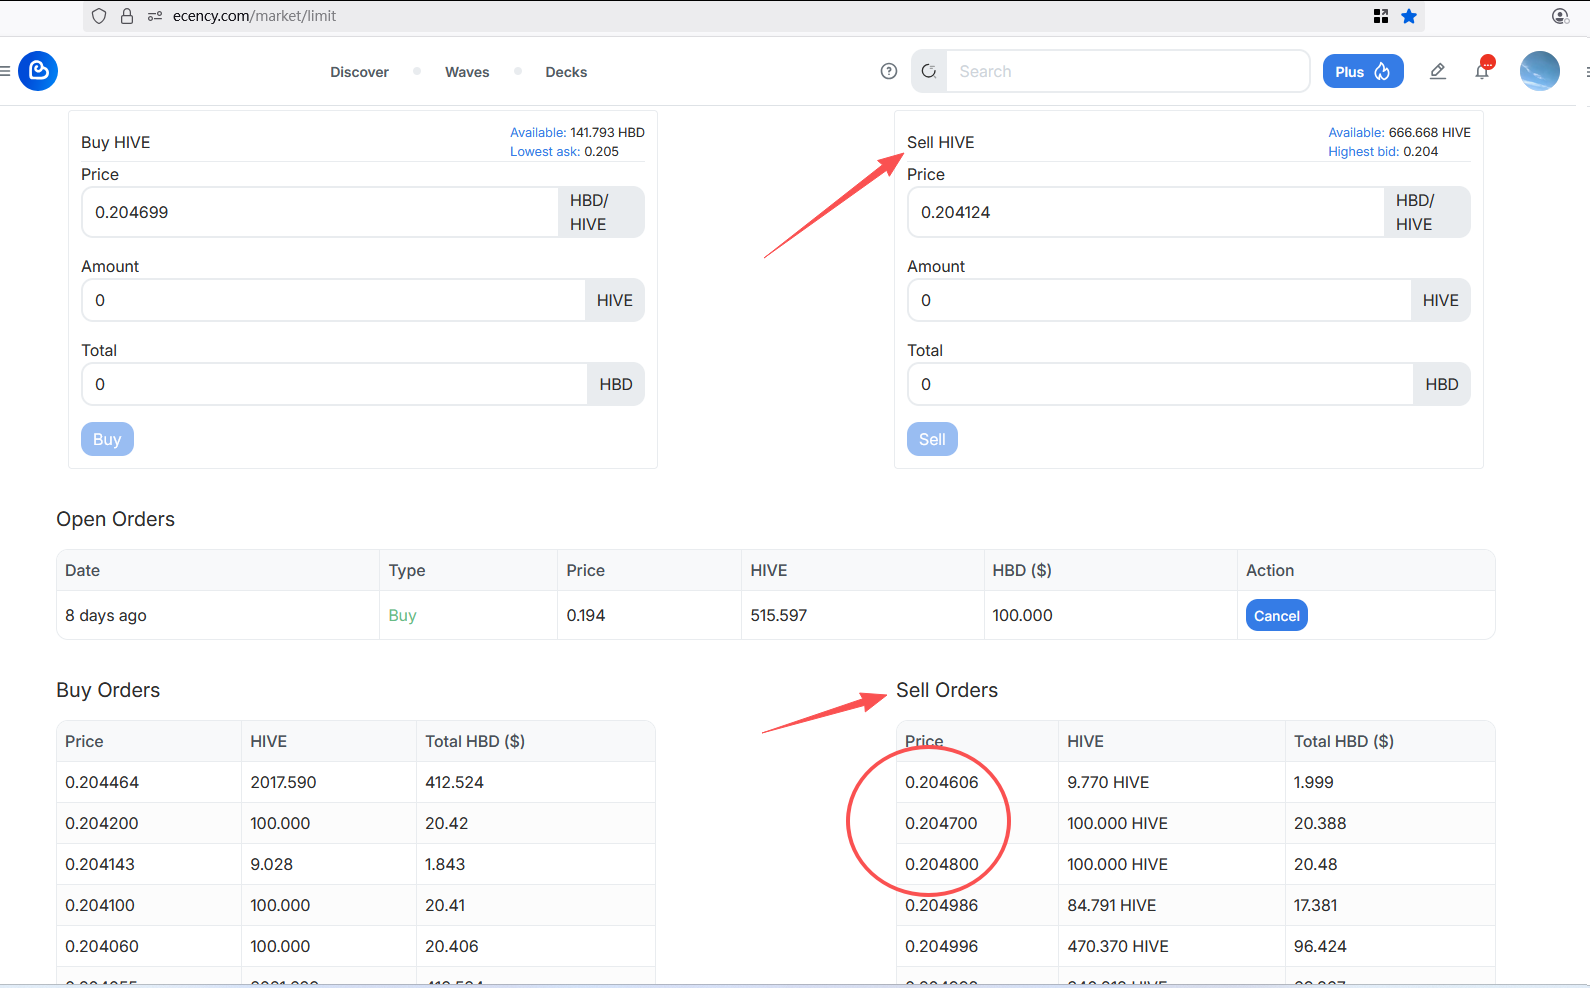
Task: Click Available 141.793 HBD link
Action: (x=577, y=132)
